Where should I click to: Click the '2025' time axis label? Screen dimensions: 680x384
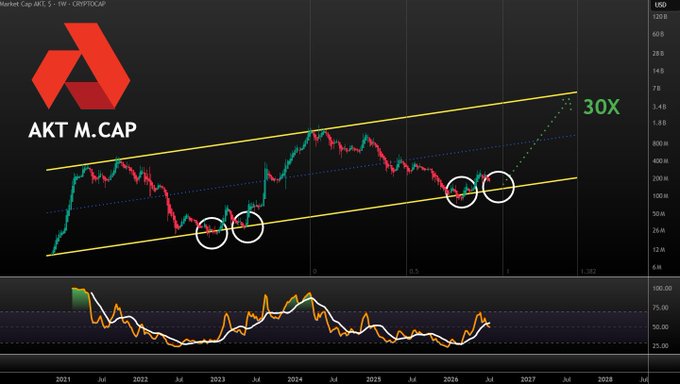(x=374, y=379)
